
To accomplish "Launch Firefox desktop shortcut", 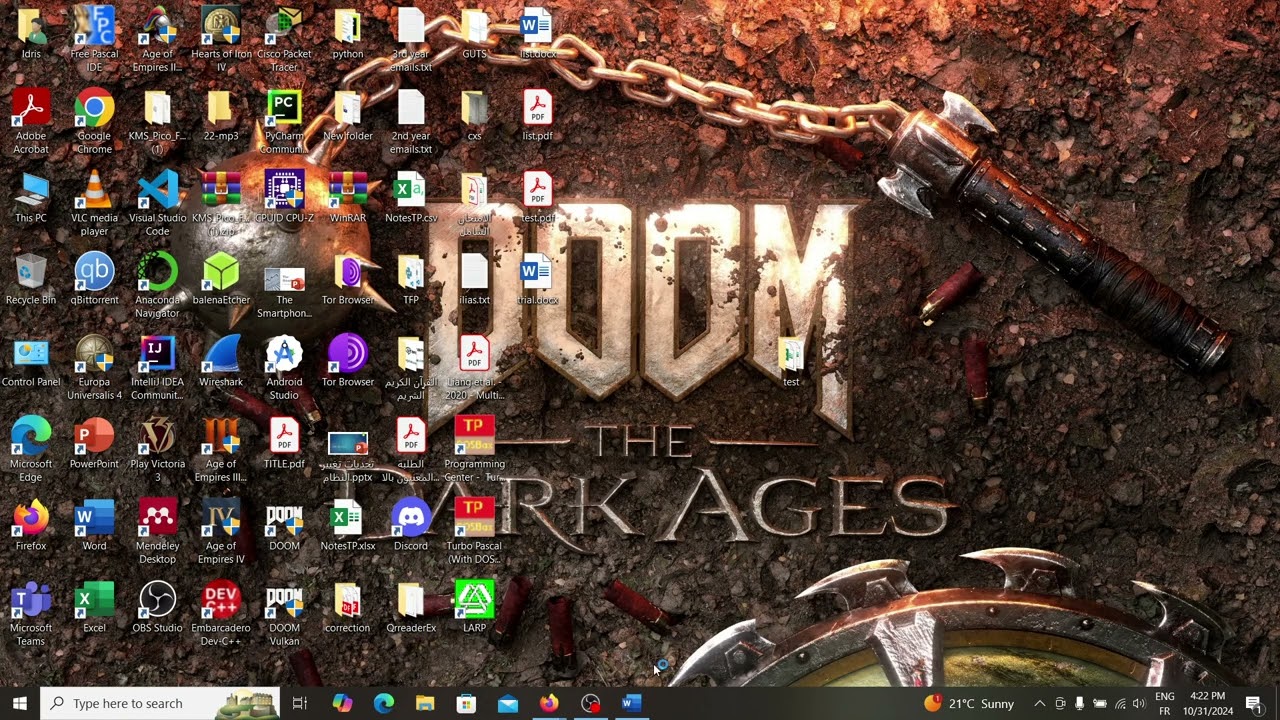I will pyautogui.click(x=31, y=525).
